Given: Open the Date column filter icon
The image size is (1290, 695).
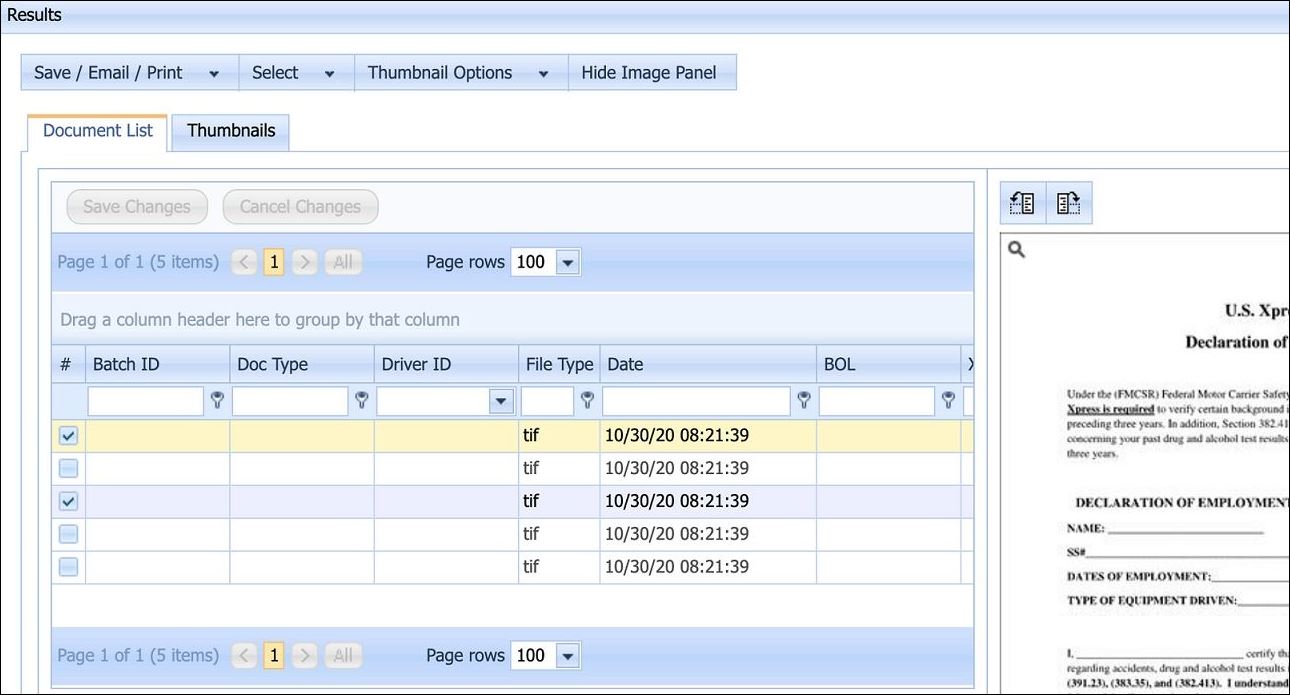Looking at the screenshot, I should tap(803, 401).
